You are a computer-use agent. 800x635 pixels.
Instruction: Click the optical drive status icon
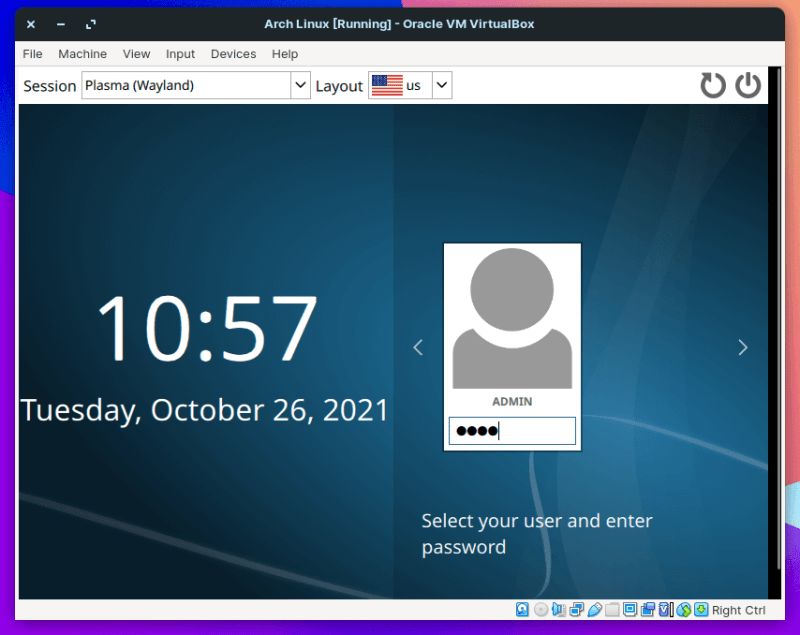pyautogui.click(x=541, y=609)
